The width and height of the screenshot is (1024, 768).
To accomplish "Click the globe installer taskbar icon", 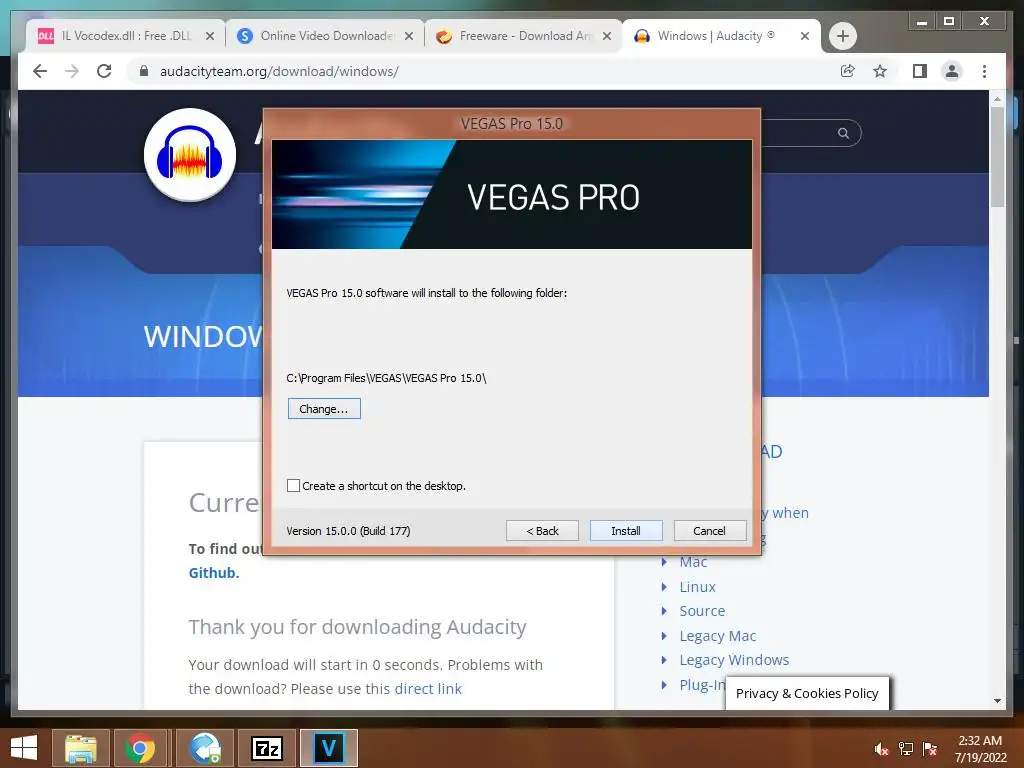I will tap(204, 748).
